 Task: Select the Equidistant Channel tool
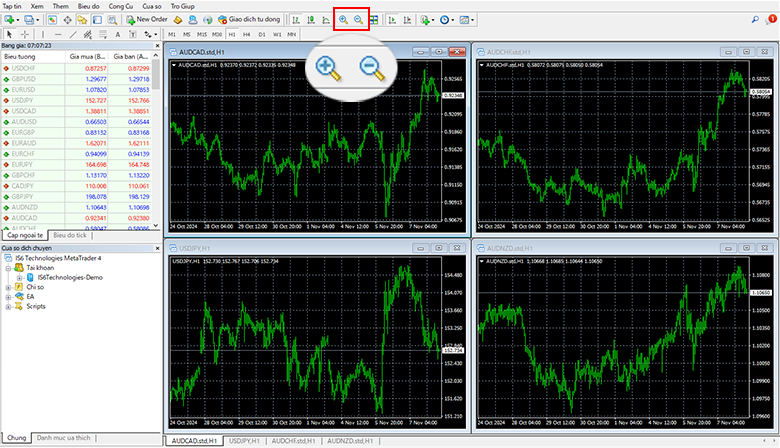[88, 34]
